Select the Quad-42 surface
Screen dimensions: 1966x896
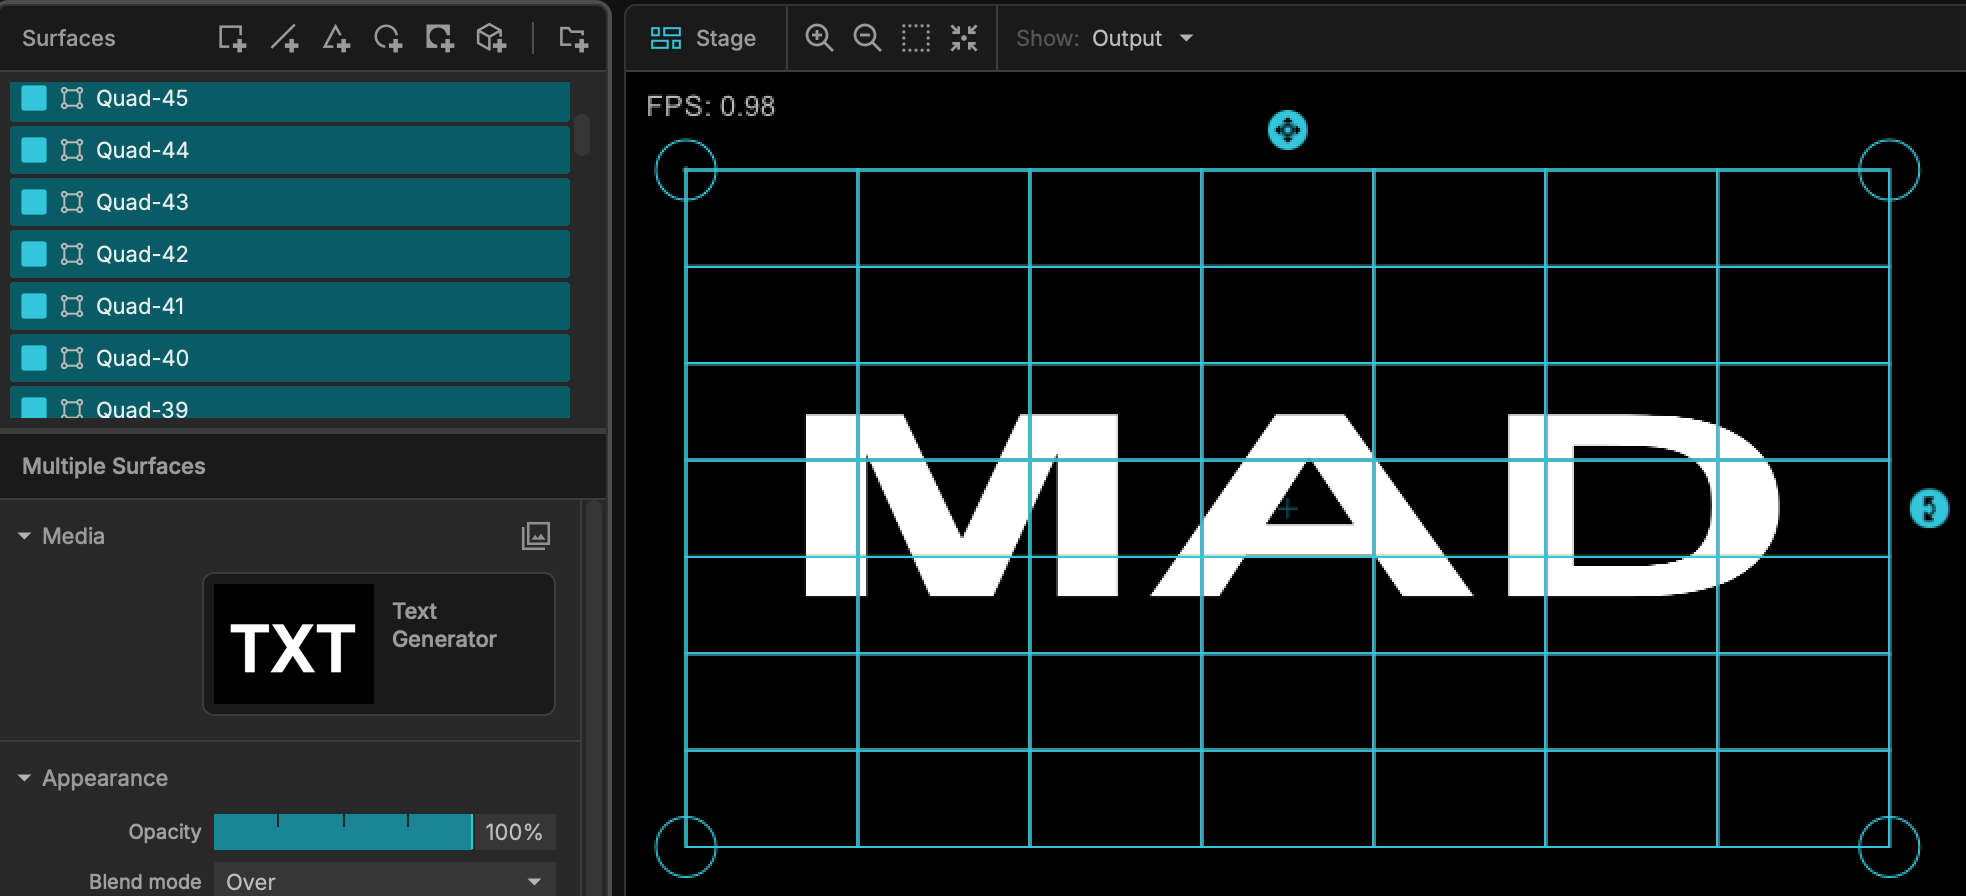(290, 254)
